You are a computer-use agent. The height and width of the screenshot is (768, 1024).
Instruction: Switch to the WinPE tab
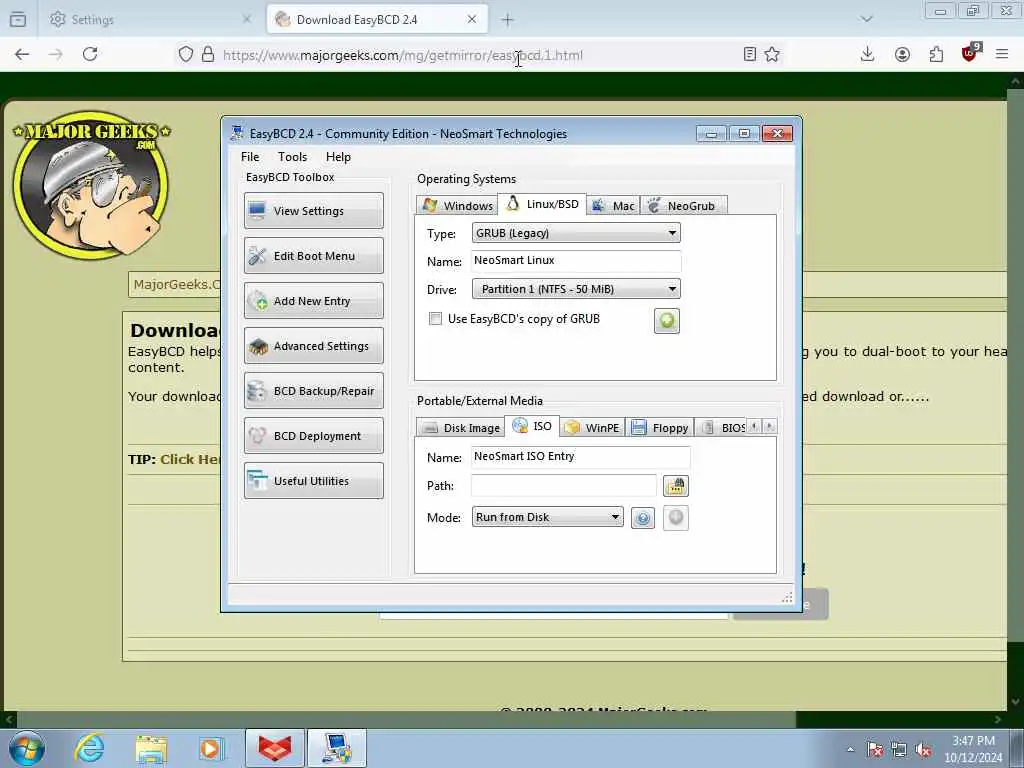click(x=592, y=427)
